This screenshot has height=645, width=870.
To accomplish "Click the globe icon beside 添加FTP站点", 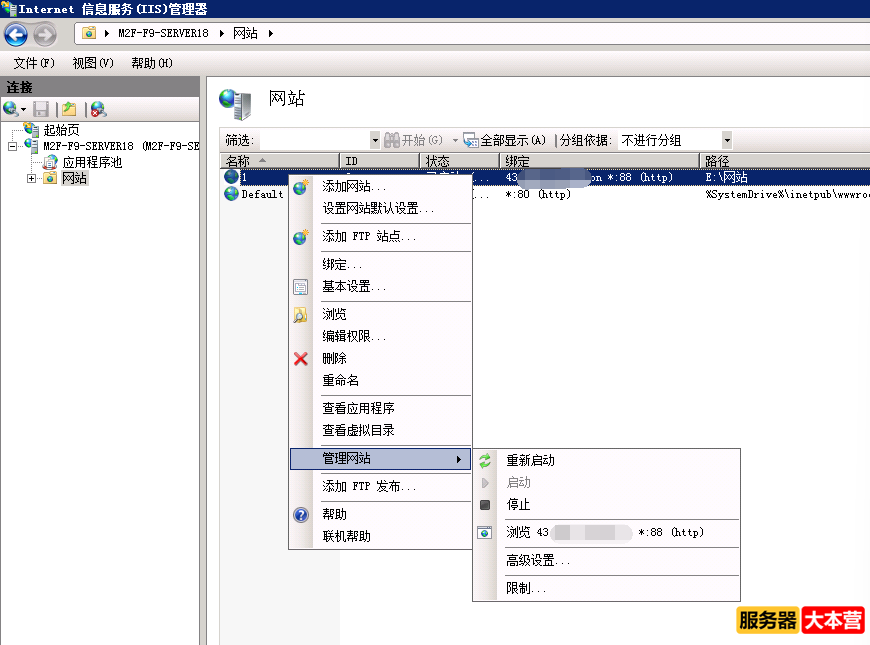I will (x=301, y=238).
